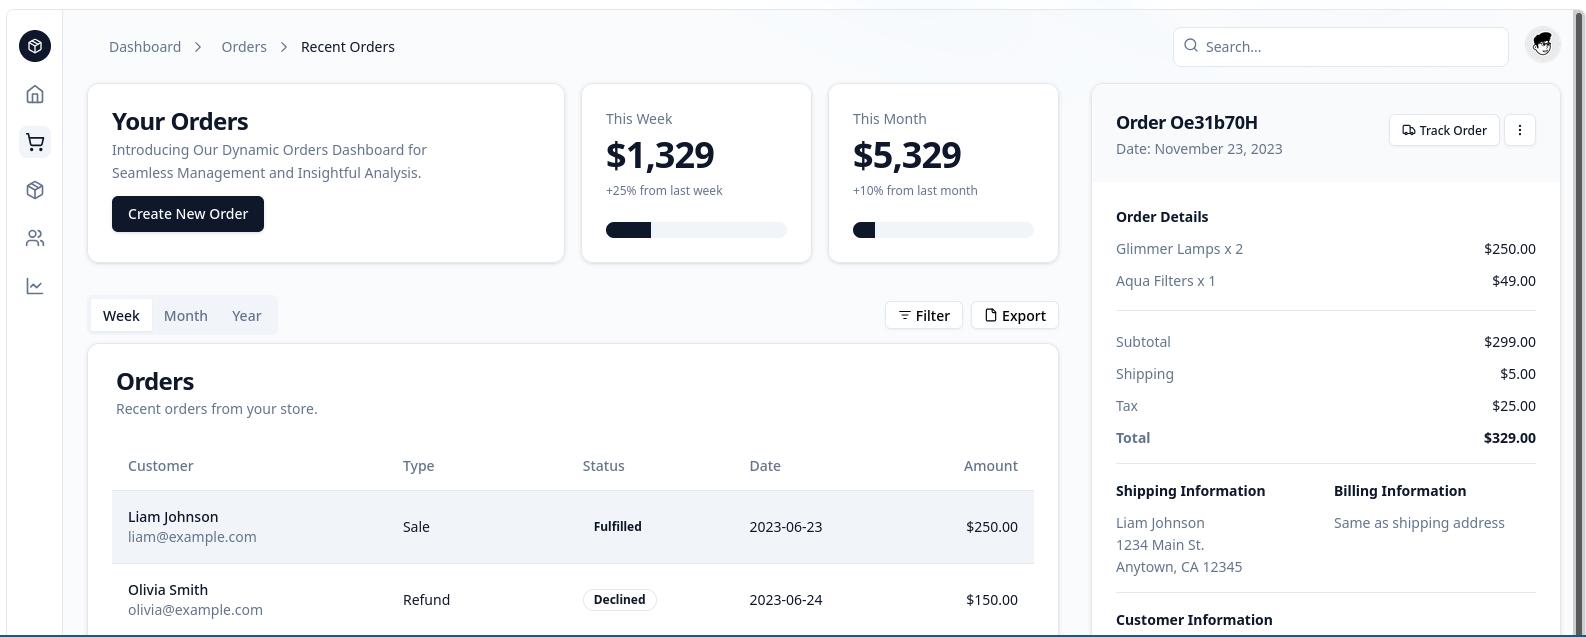Click the user avatar in top right
This screenshot has width=1586, height=637.
coord(1543,45)
